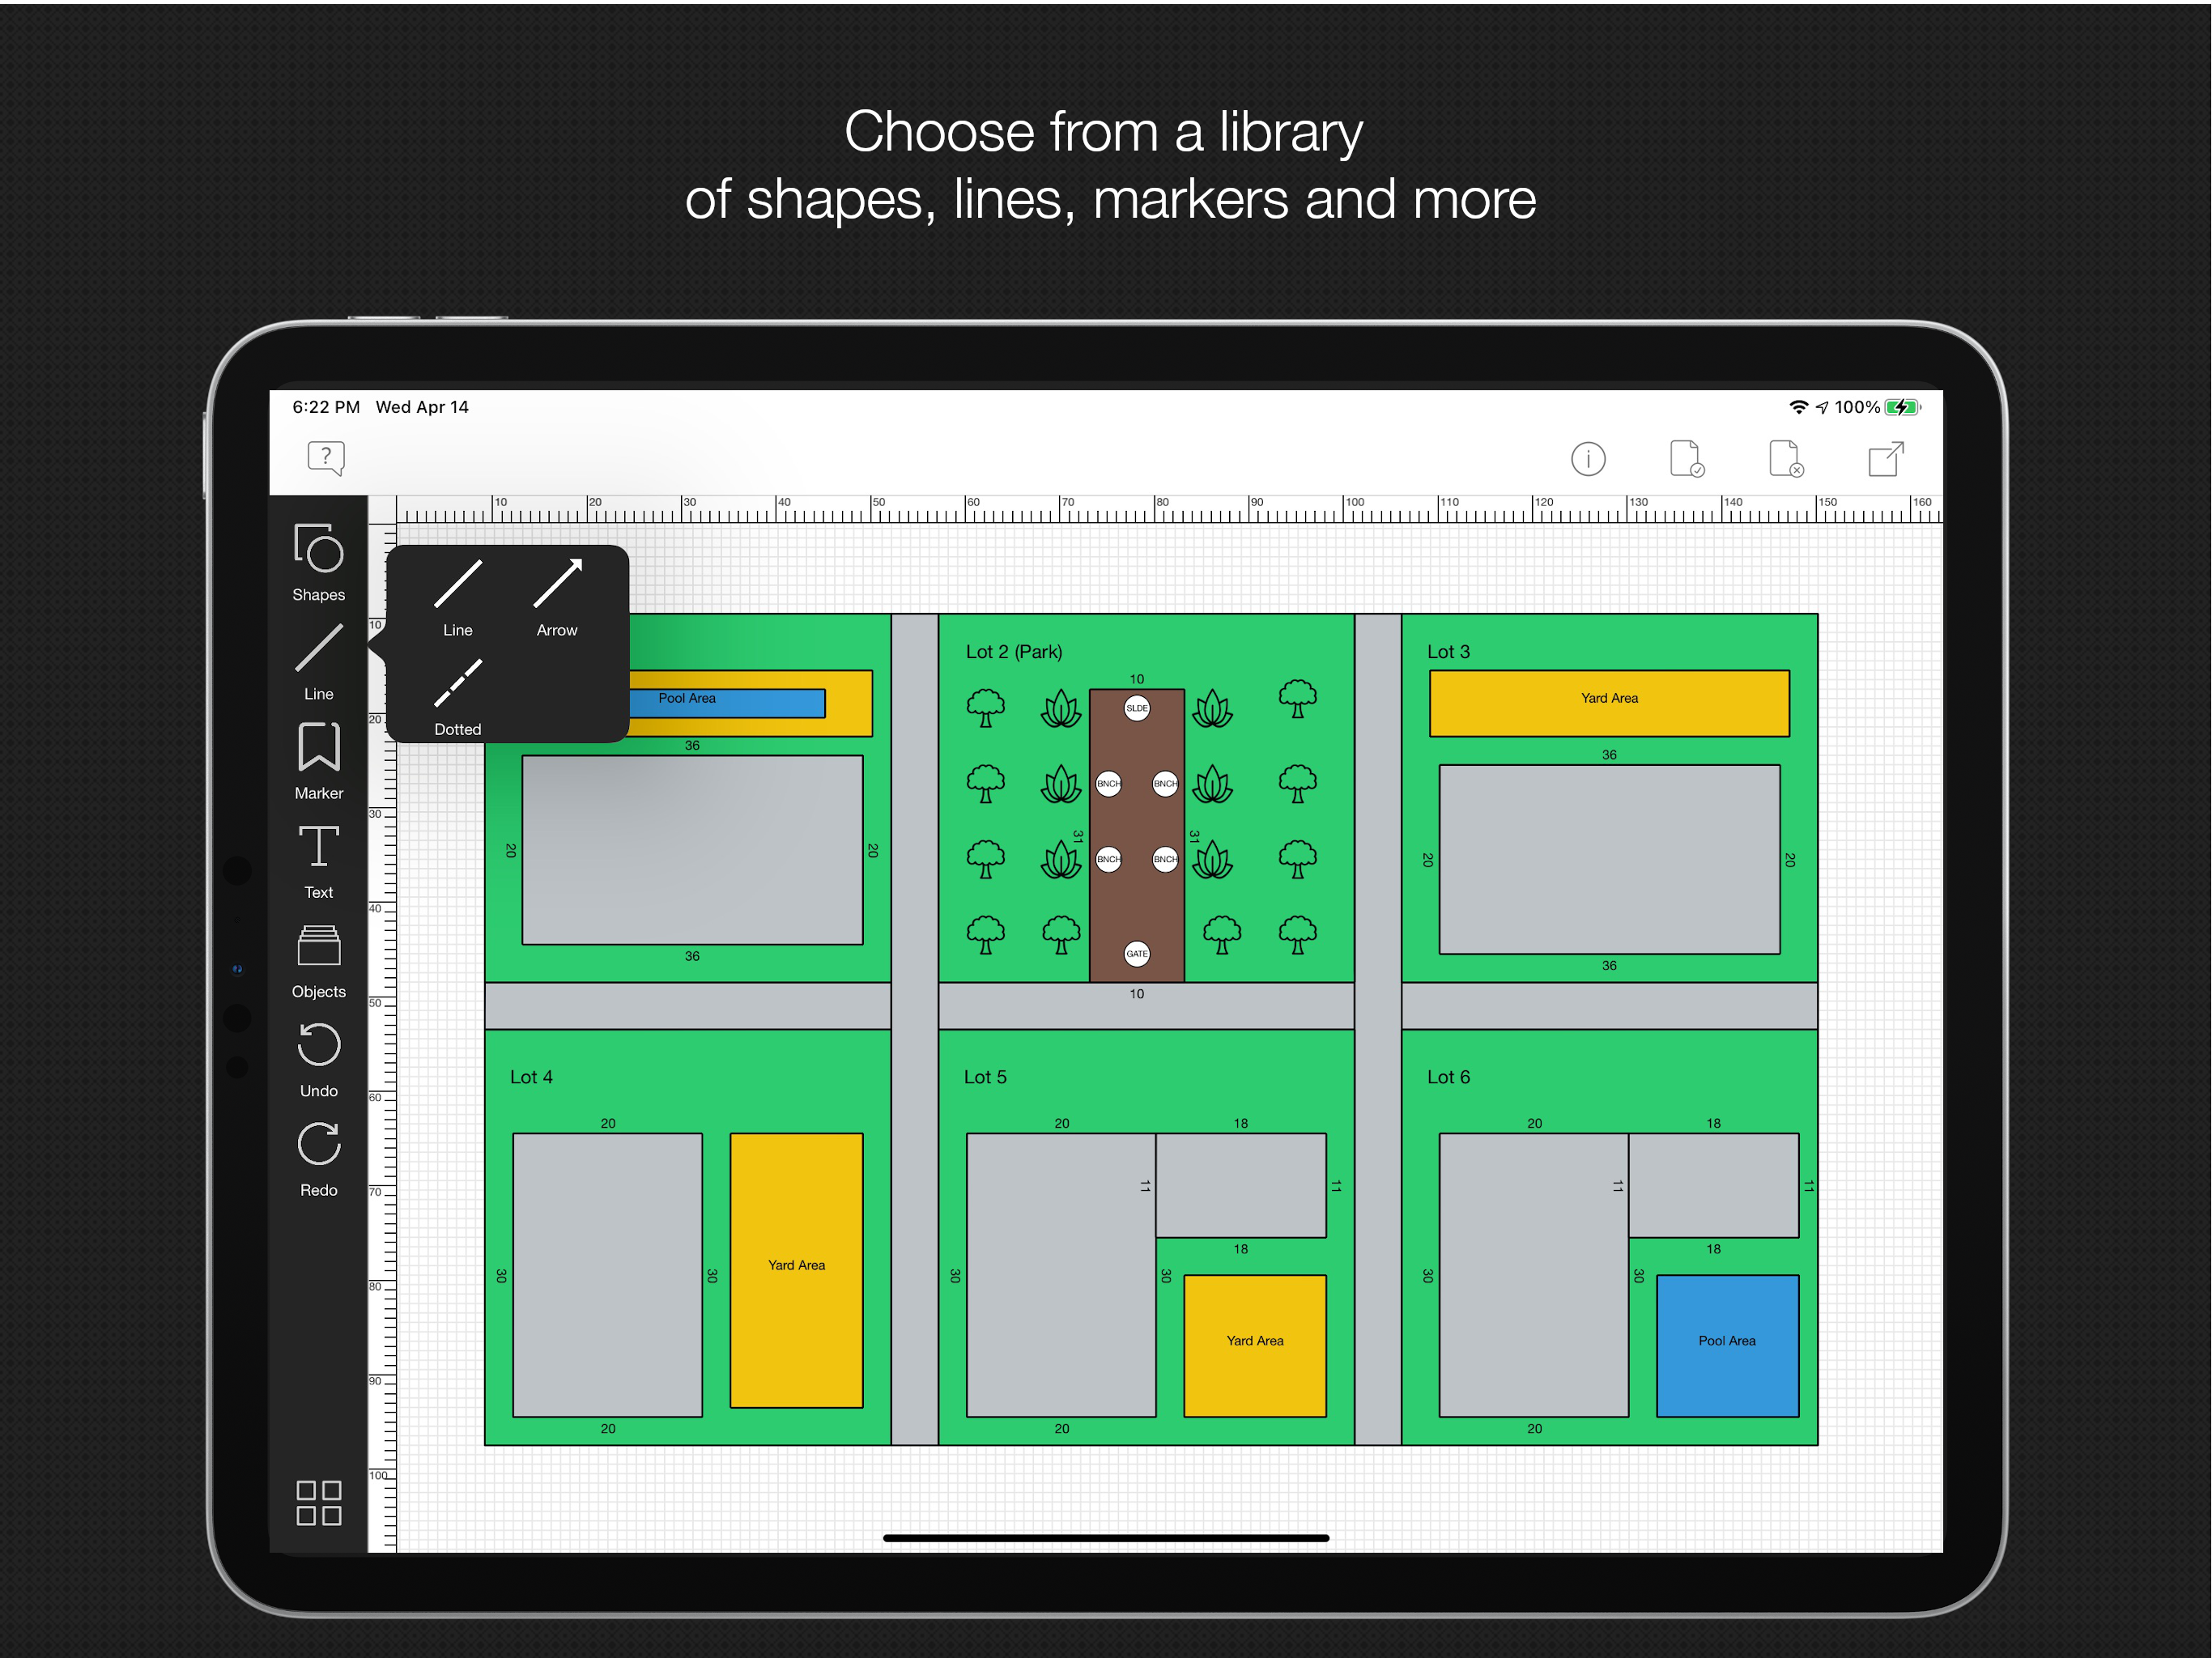The image size is (2212, 1658).
Task: Select the SLDE marker in park
Action: (x=1136, y=708)
